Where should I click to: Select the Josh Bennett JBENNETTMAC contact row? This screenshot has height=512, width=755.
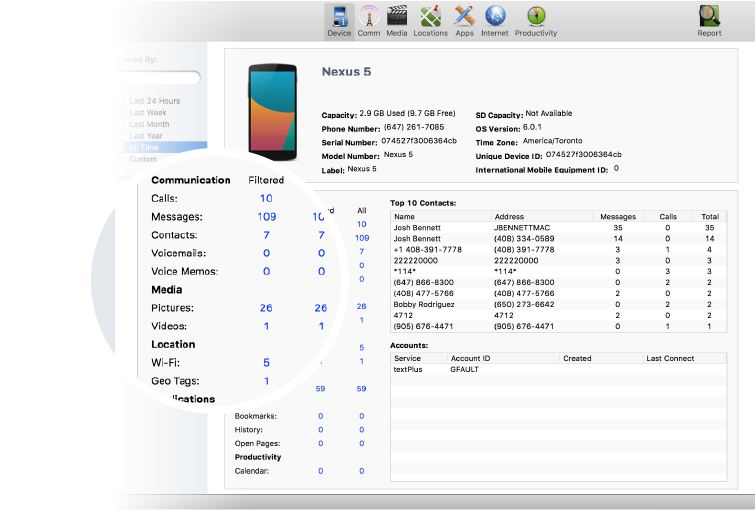(x=559, y=228)
